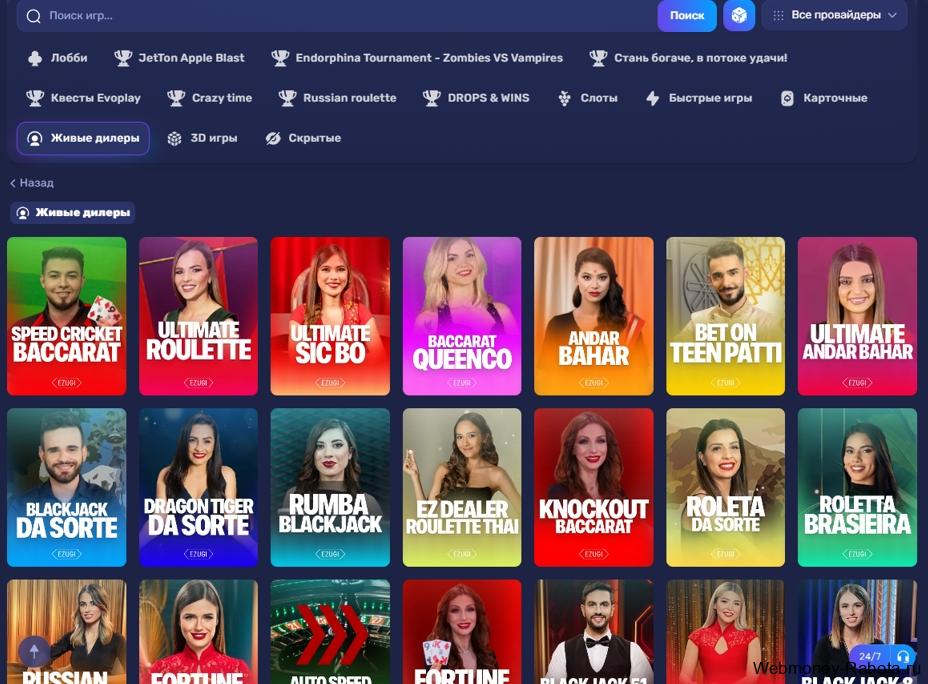Open JetTon Apple Blast tournament
The image size is (928, 684).
click(179, 58)
